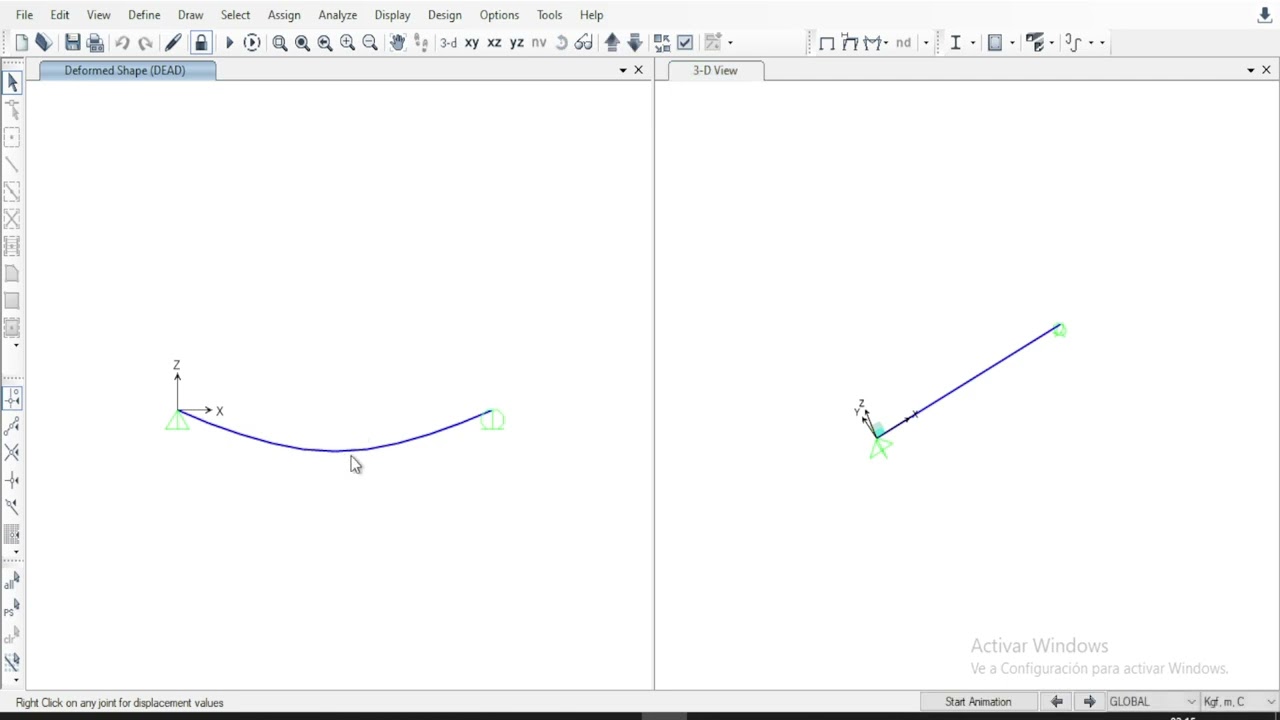Set view to xz plane
Viewport: 1280px width, 720px height.
pos(494,42)
